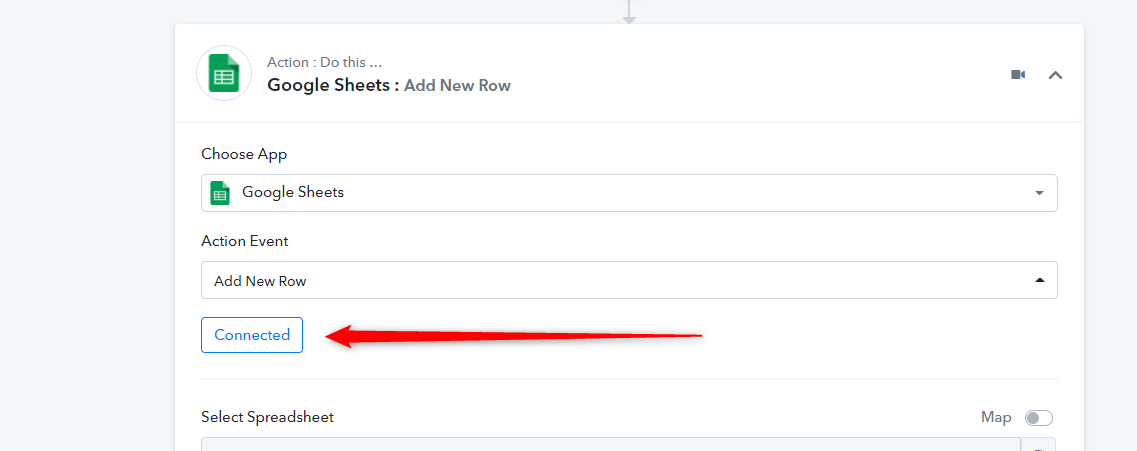
Task: Click the round Google Sheets logo in the header
Action: [224, 73]
